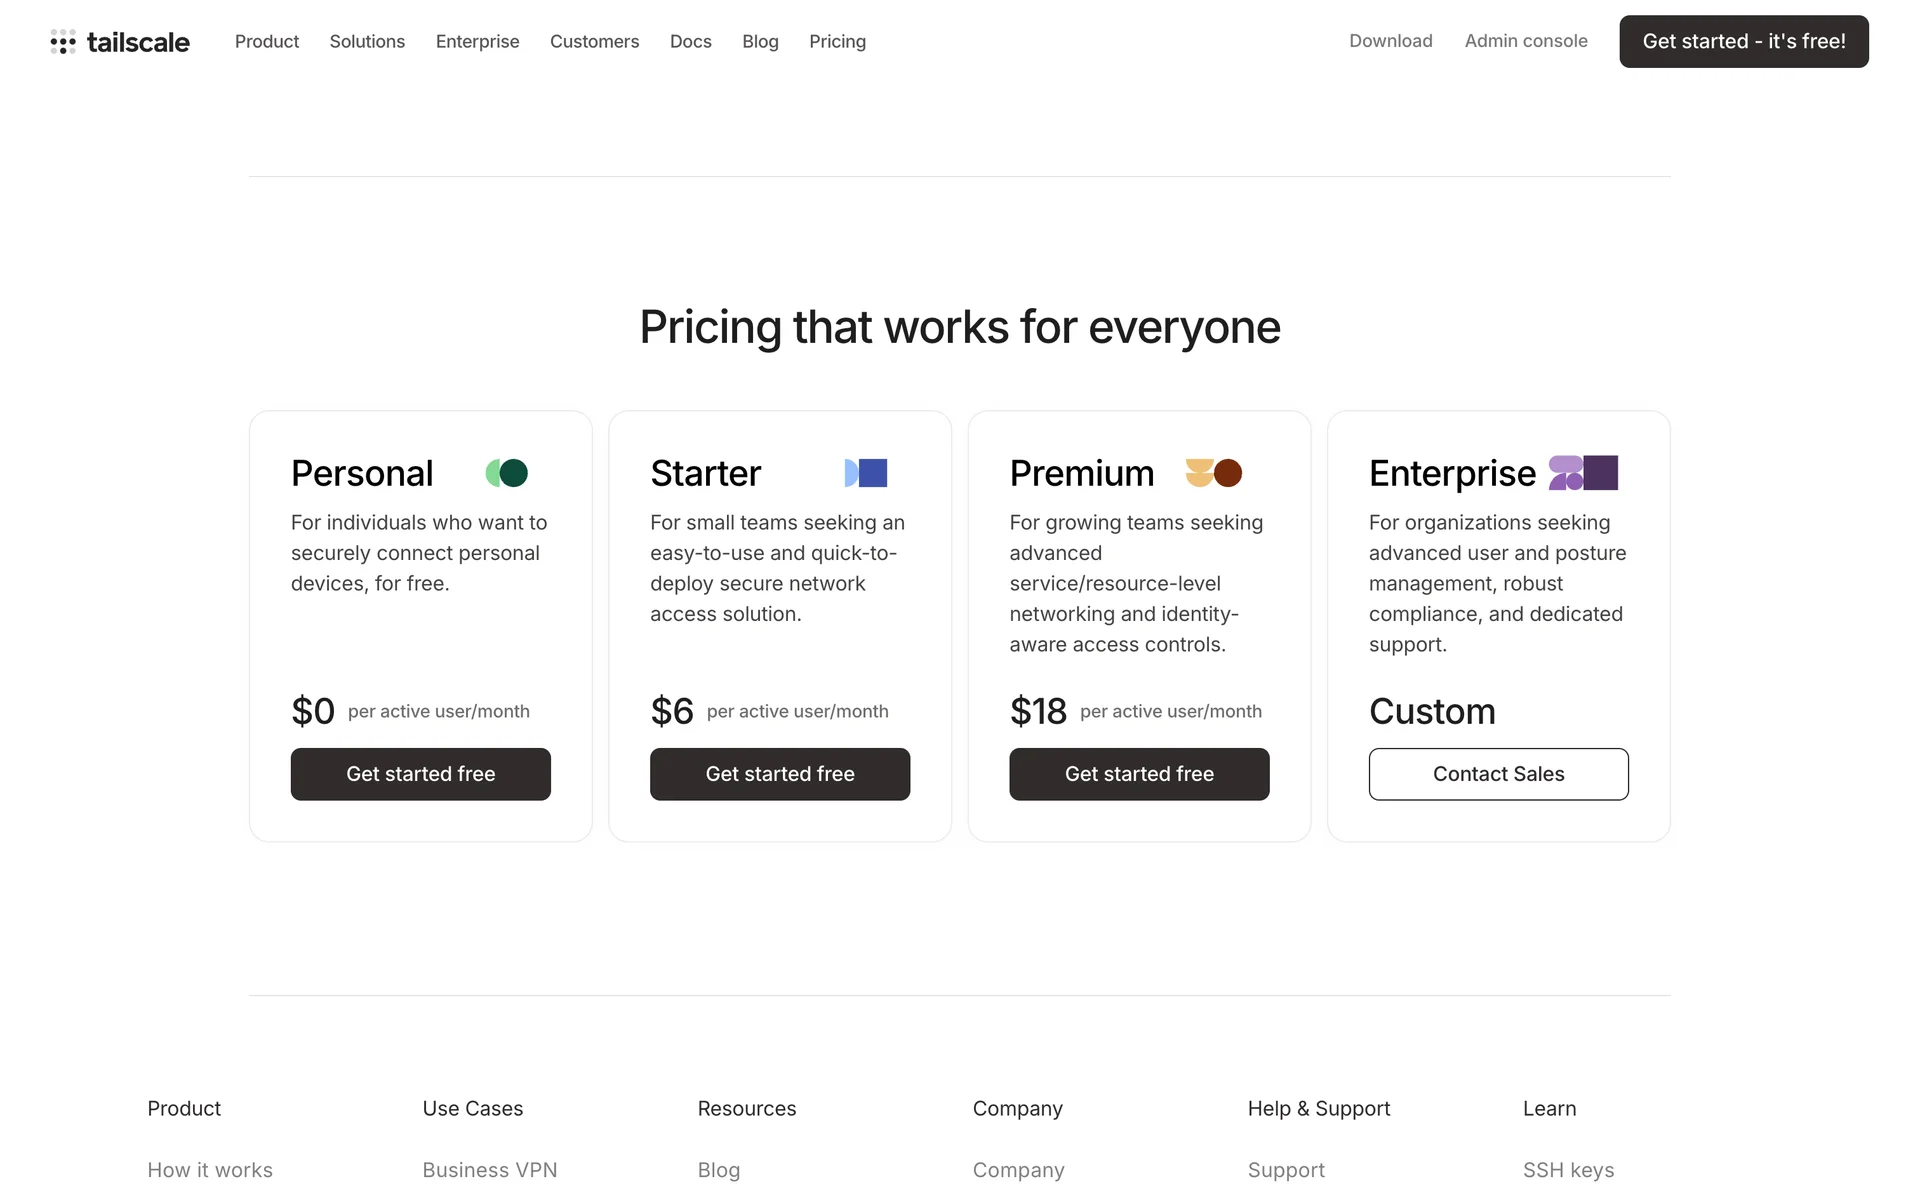
Task: Open "How it works" footer link
Action: 210,1170
